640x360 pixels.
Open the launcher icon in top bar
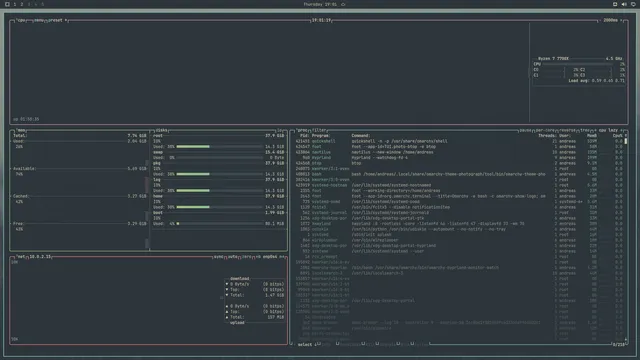[x=7, y=4]
